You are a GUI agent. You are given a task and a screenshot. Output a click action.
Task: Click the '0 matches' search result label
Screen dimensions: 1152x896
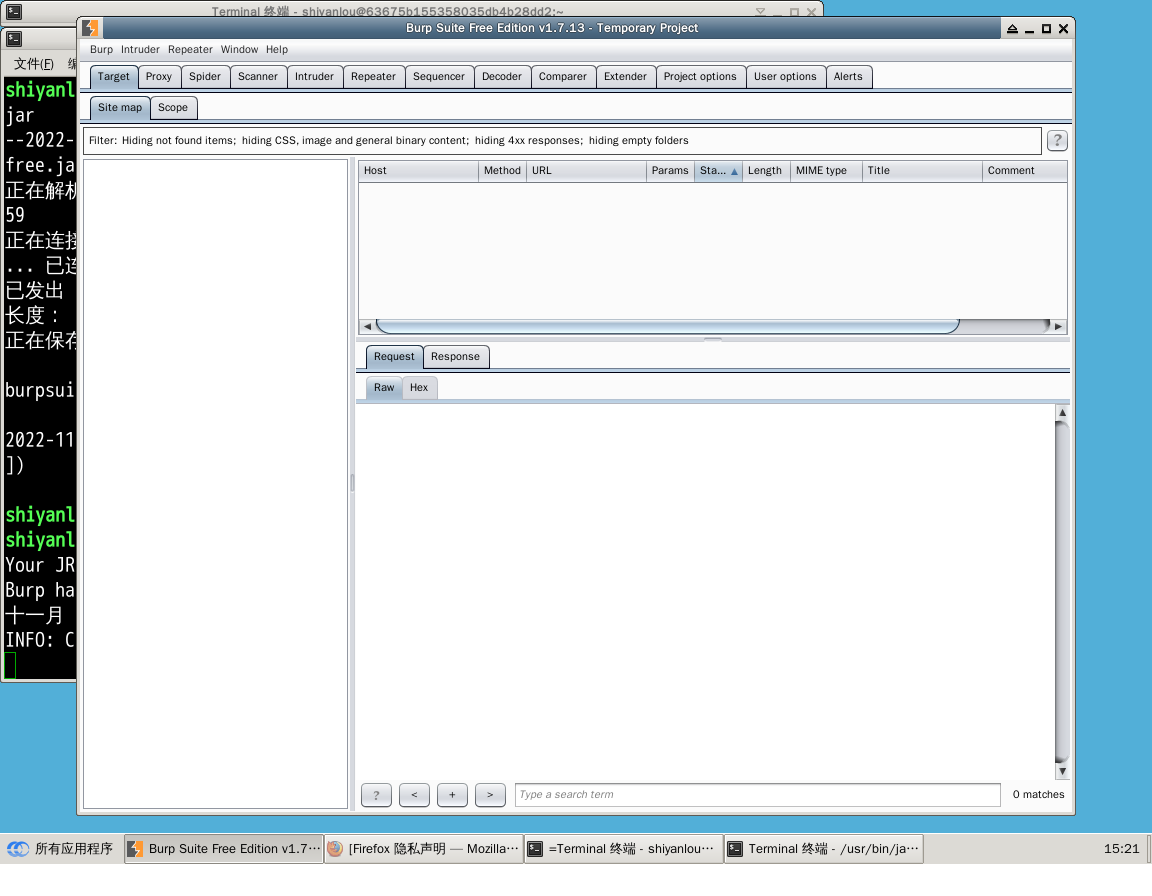pyautogui.click(x=1038, y=795)
